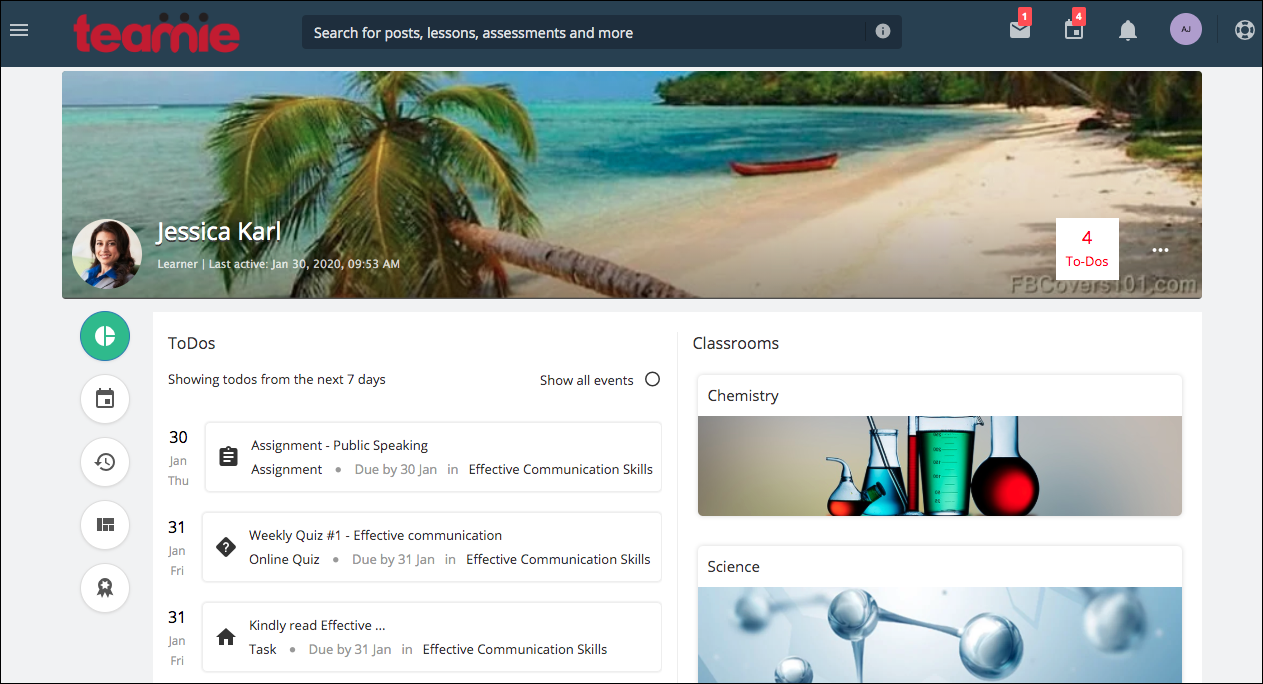This screenshot has height=684, width=1263.
Task: Select the layout grid sidebar icon
Action: 105,525
